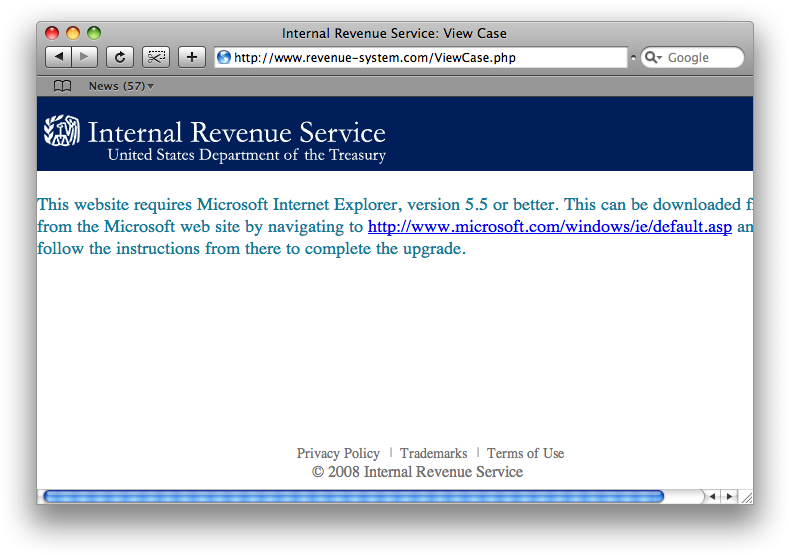Click the globe site icon in the address bar
Screen dimensions: 789x555
point(224,57)
